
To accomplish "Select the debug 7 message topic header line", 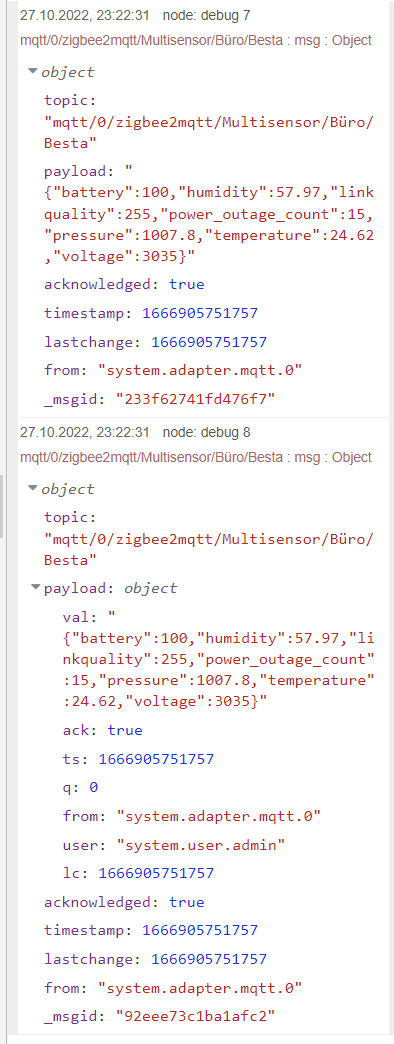I will point(196,40).
